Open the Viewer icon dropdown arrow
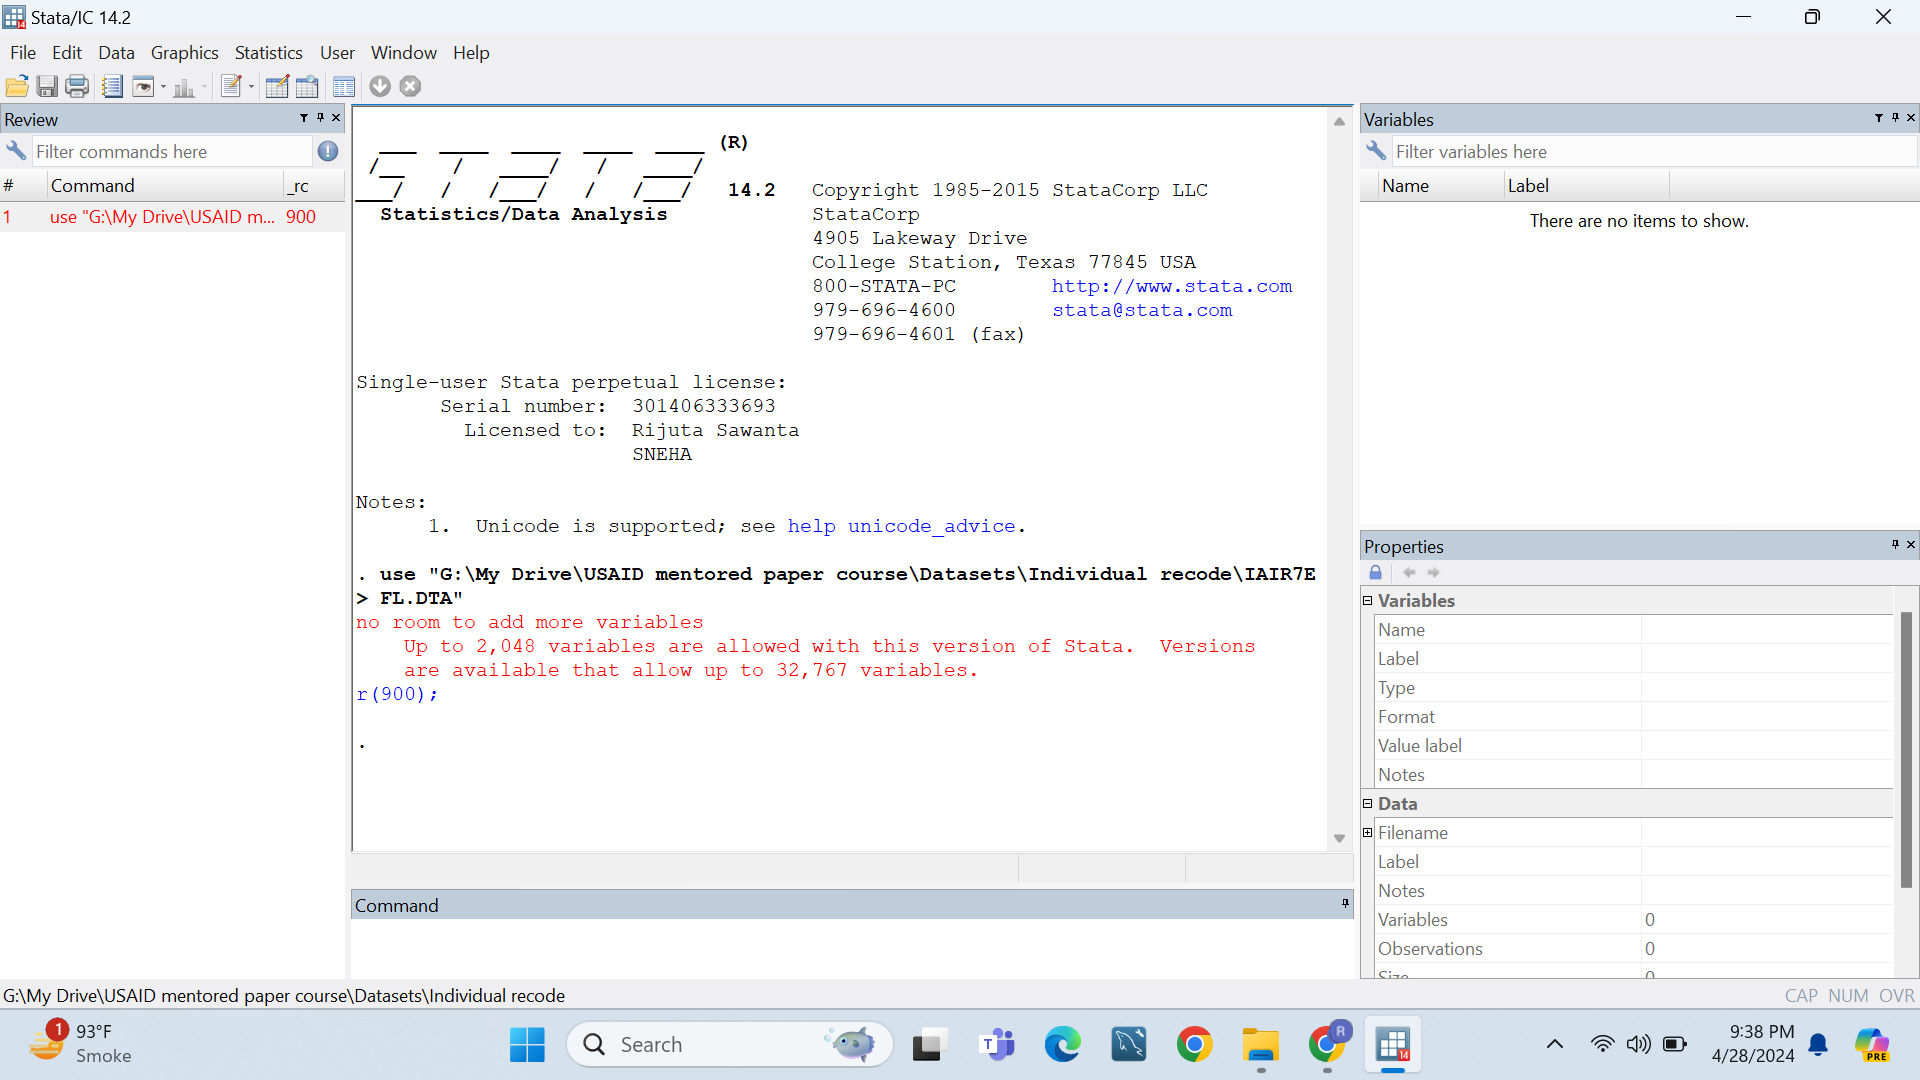This screenshot has width=1920, height=1080. click(163, 87)
